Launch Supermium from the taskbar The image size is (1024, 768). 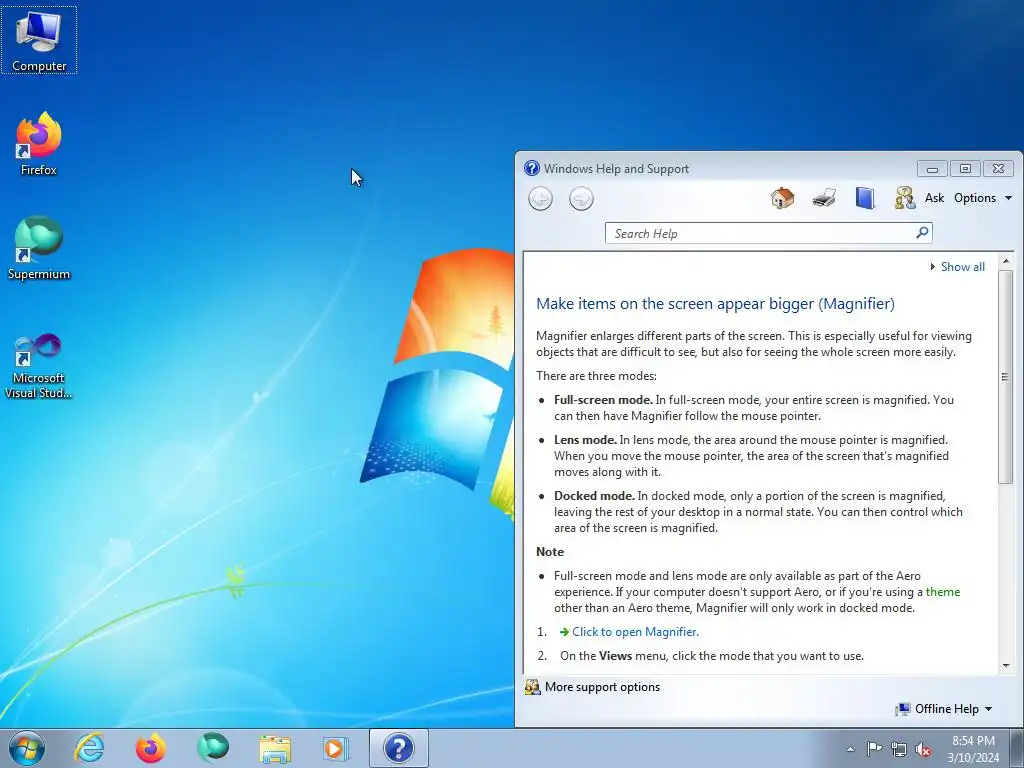pyautogui.click(x=213, y=748)
